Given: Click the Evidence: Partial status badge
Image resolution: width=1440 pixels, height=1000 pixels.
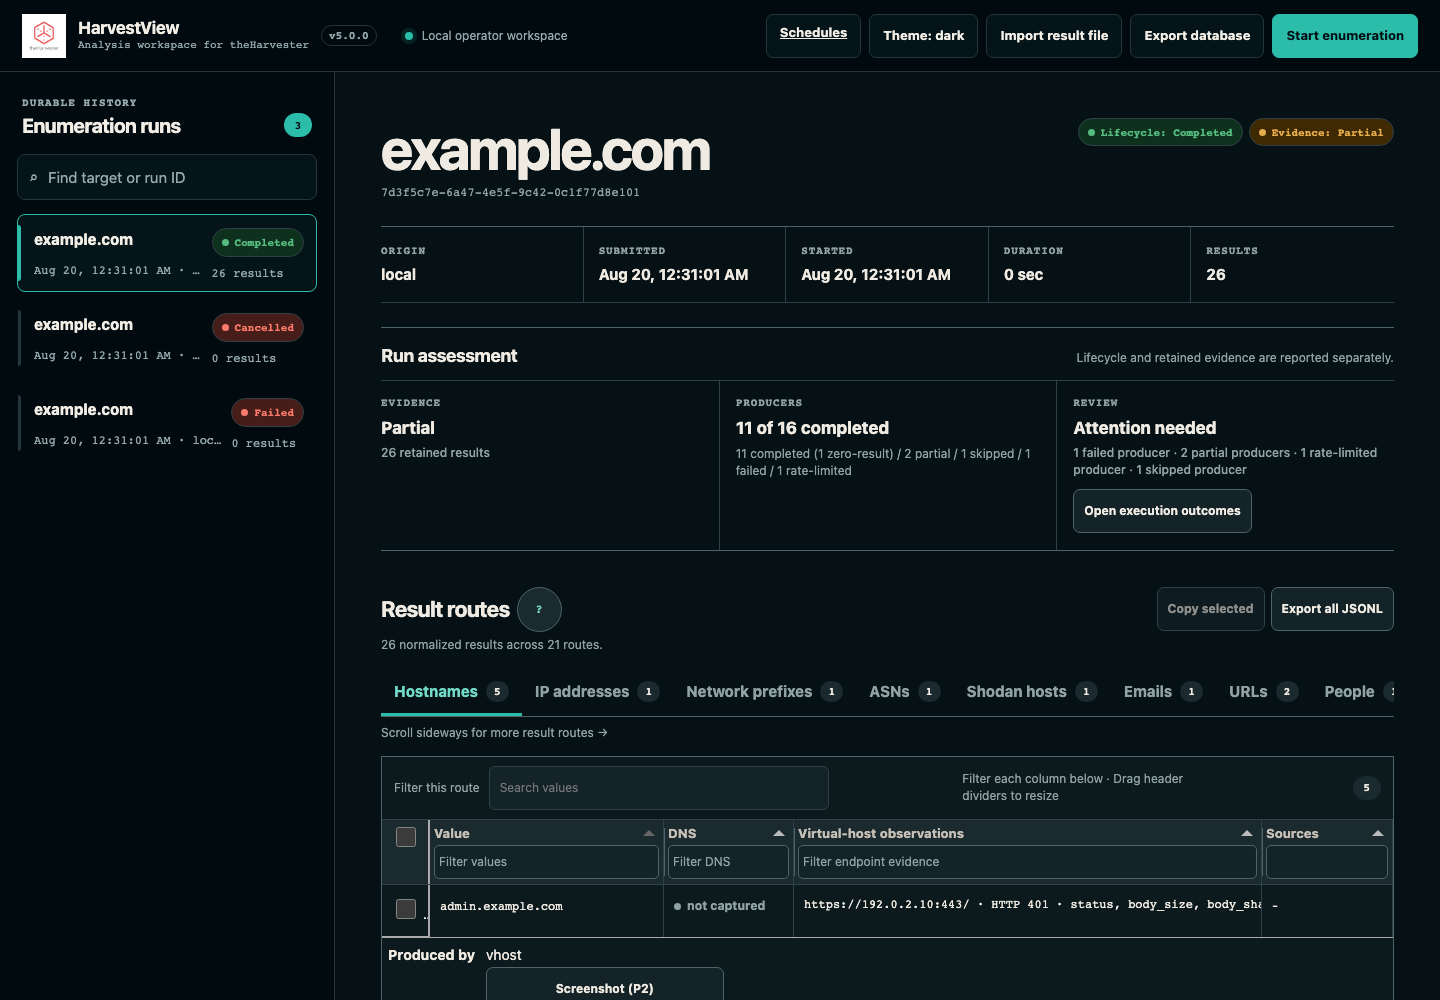Looking at the screenshot, I should [1321, 132].
